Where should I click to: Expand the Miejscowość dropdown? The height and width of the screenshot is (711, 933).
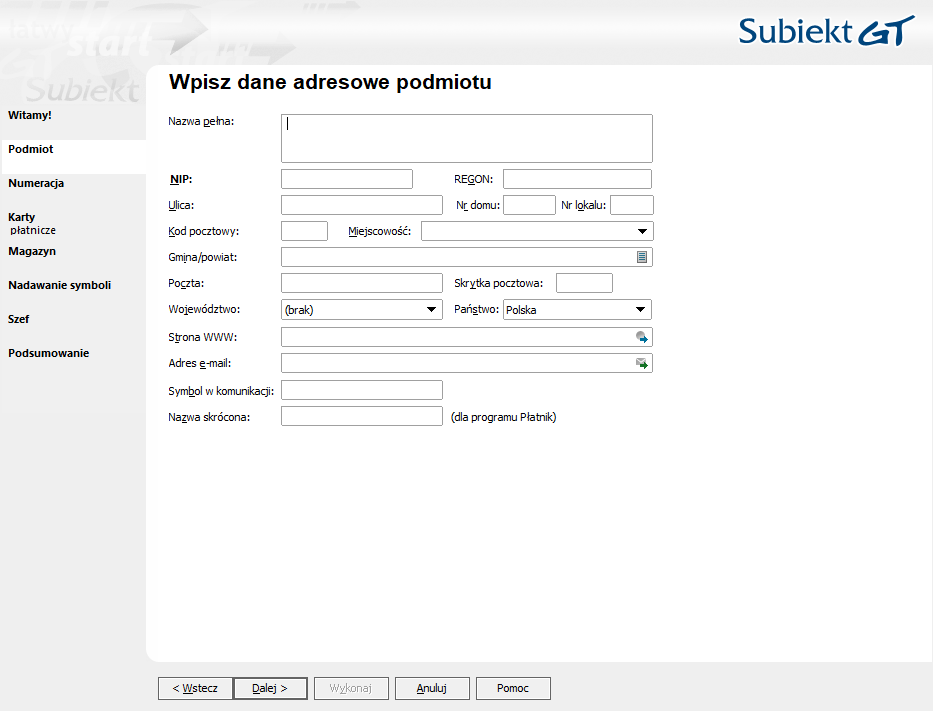642,231
